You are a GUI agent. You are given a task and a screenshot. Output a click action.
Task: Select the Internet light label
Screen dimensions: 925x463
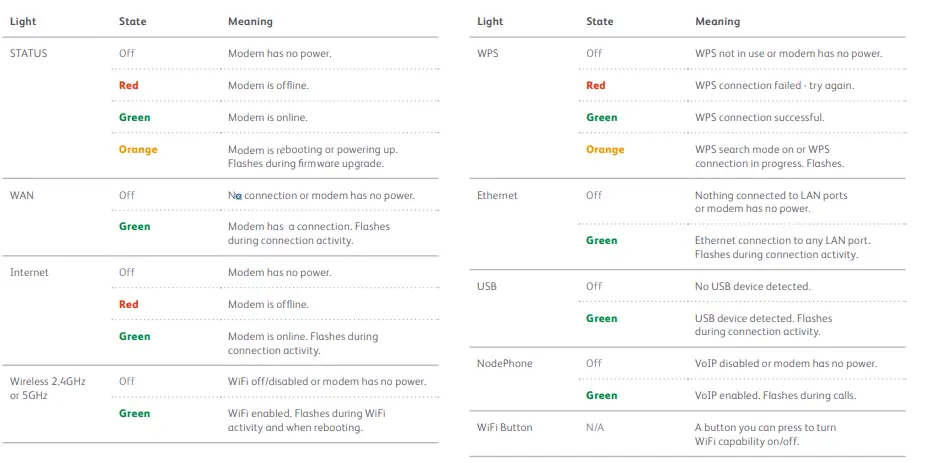(x=29, y=272)
